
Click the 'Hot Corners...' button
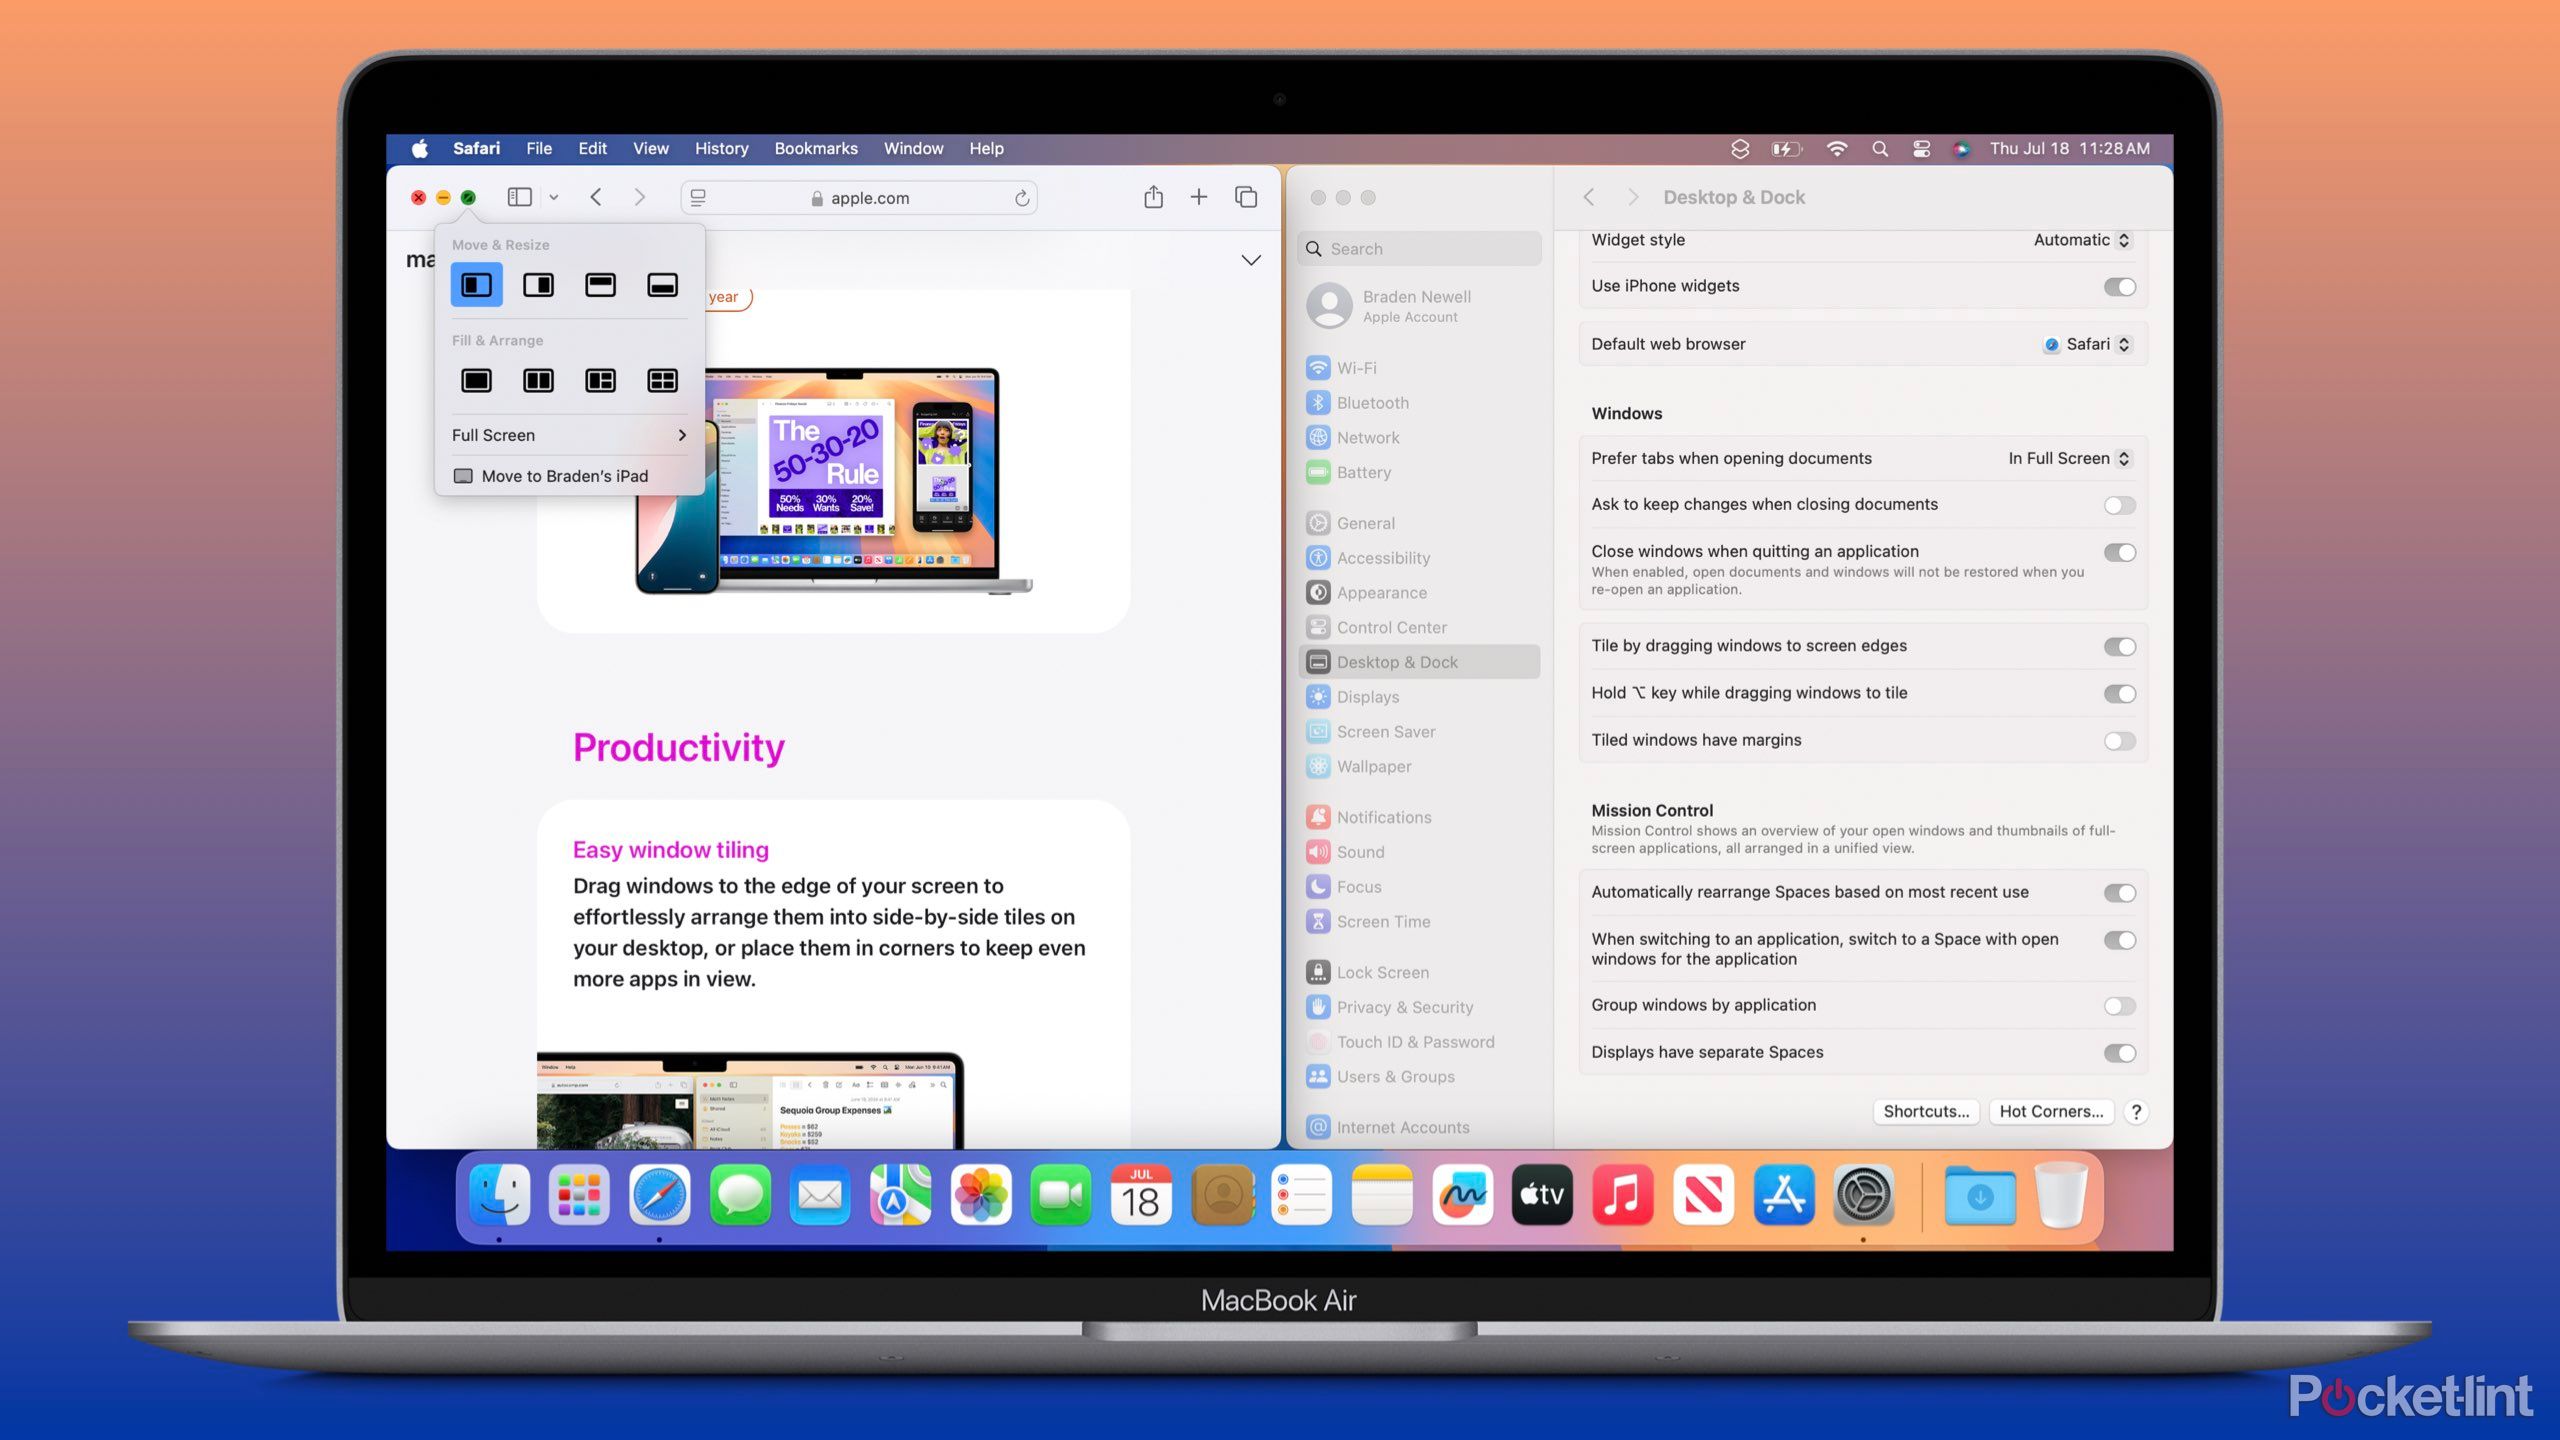[2048, 1109]
